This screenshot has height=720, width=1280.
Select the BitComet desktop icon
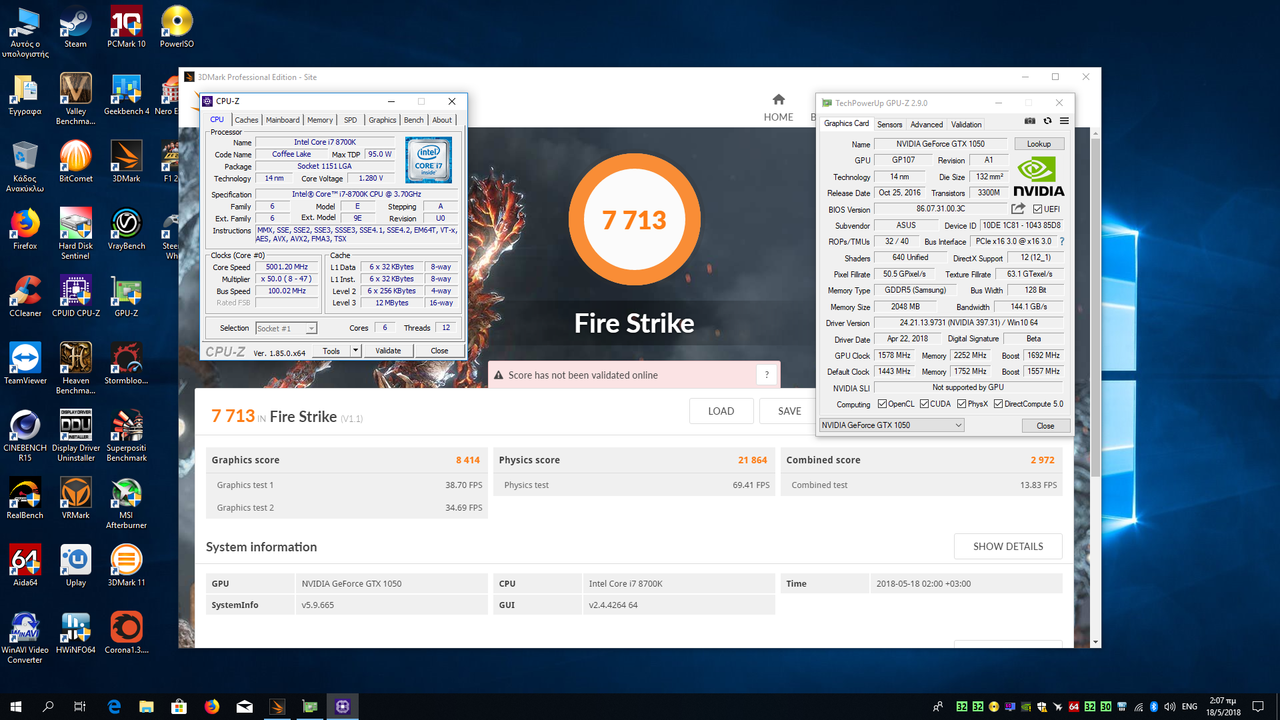coord(75,162)
